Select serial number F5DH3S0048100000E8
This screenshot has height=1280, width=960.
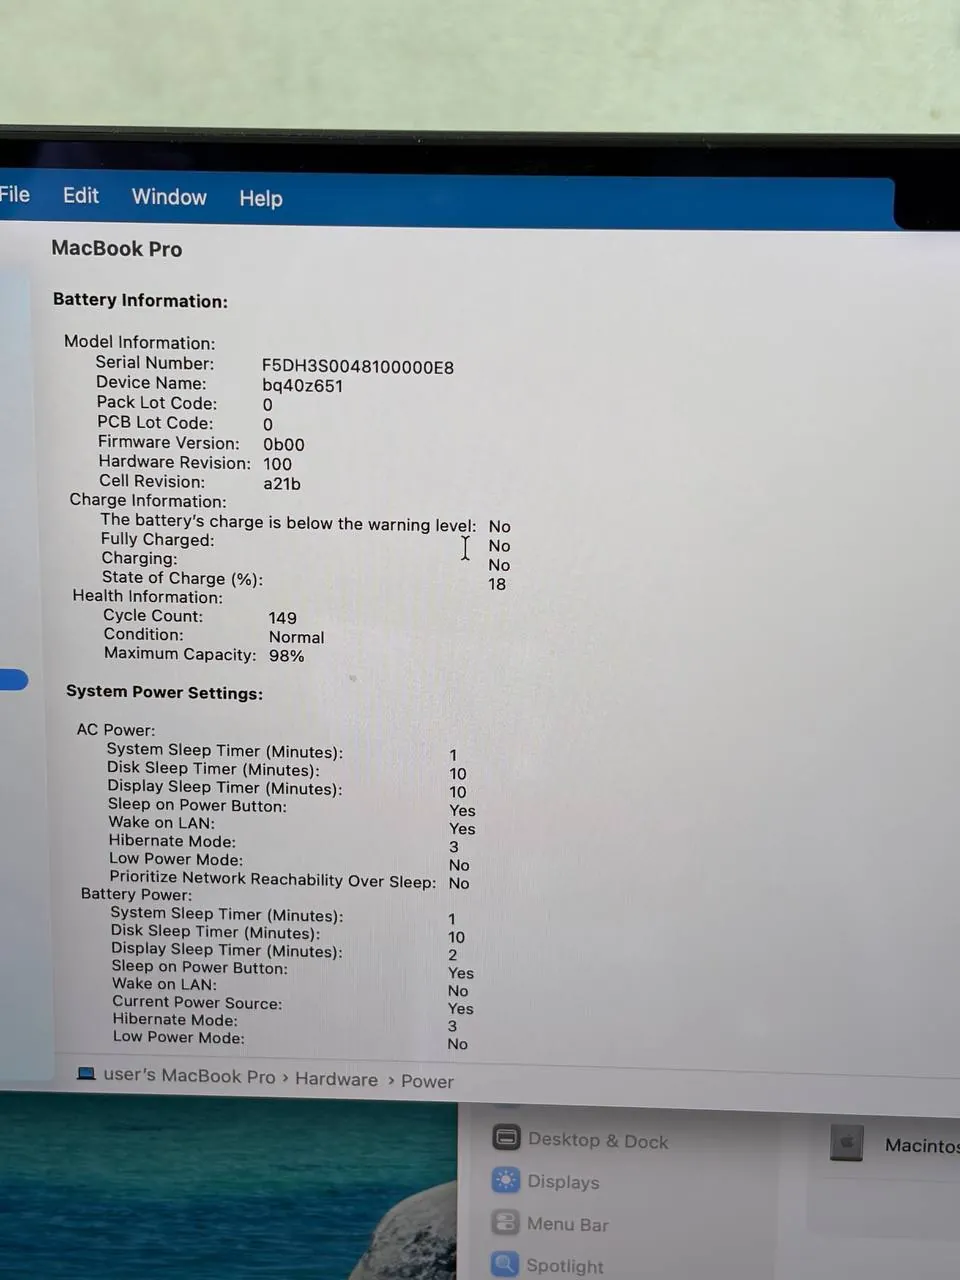358,367
